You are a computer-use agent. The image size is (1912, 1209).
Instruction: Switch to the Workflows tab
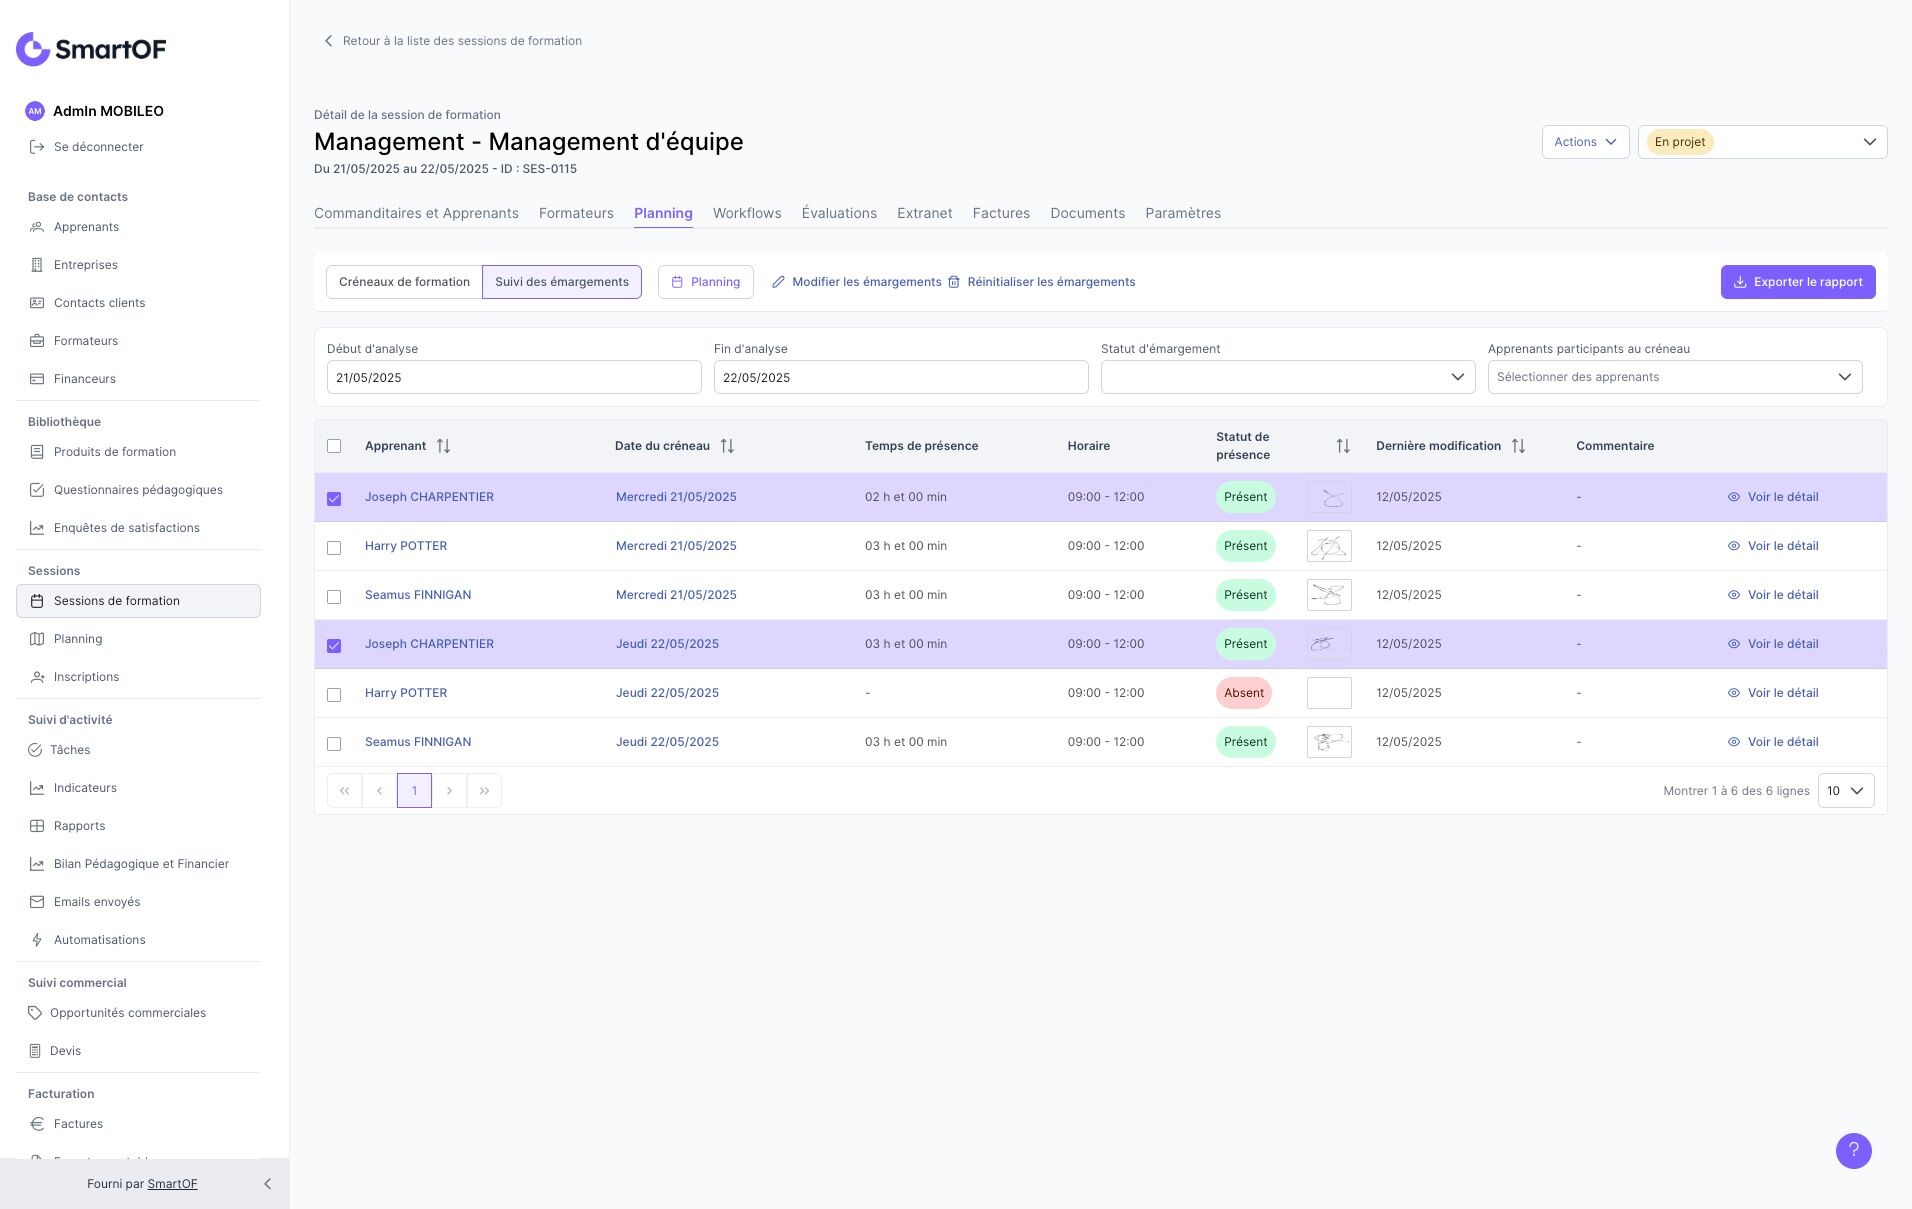tap(746, 213)
